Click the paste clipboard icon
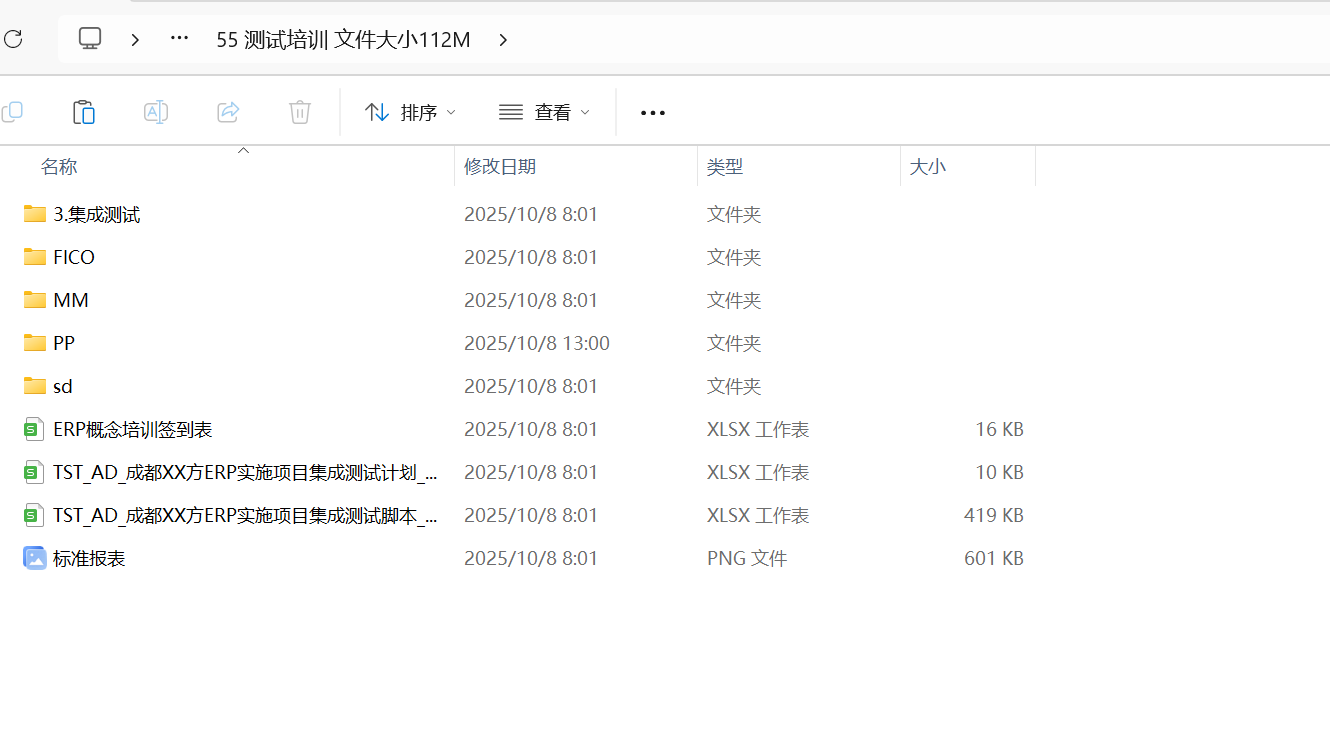Viewport: 1330px width, 734px height. [84, 112]
